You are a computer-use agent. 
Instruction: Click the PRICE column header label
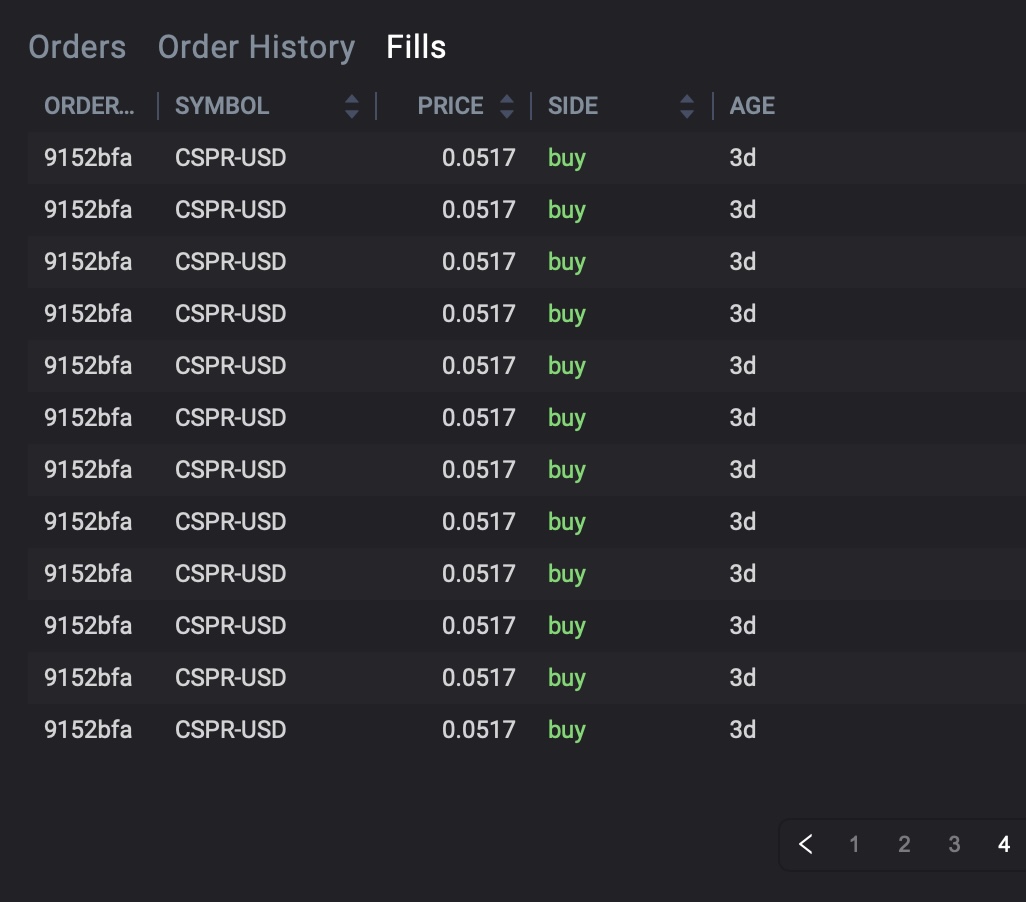tap(450, 106)
